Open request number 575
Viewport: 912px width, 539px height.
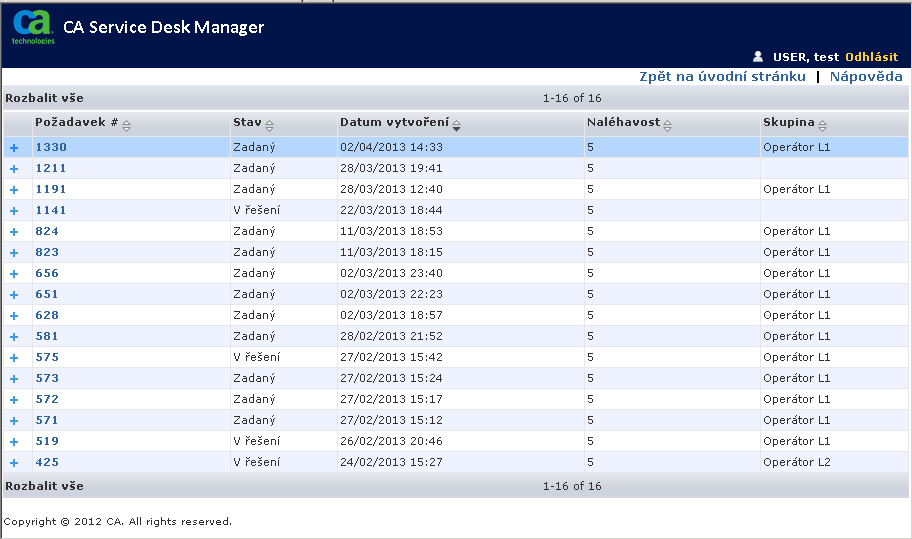coord(47,357)
